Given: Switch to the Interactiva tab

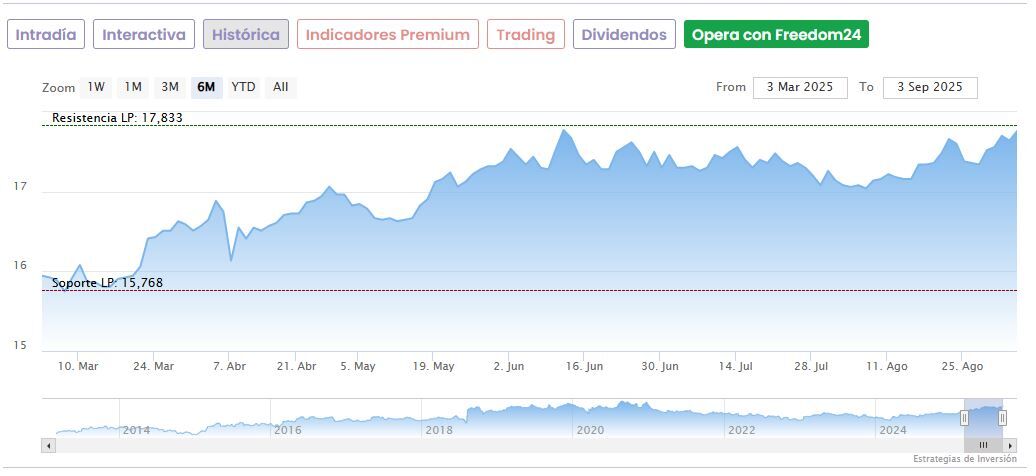Looking at the screenshot, I should tap(144, 34).
